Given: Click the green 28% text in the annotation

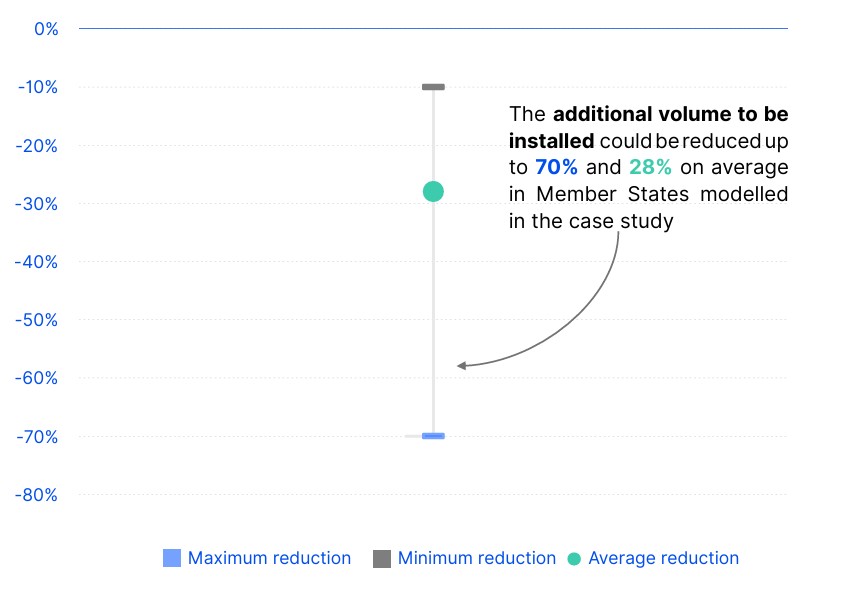Looking at the screenshot, I should point(650,167).
